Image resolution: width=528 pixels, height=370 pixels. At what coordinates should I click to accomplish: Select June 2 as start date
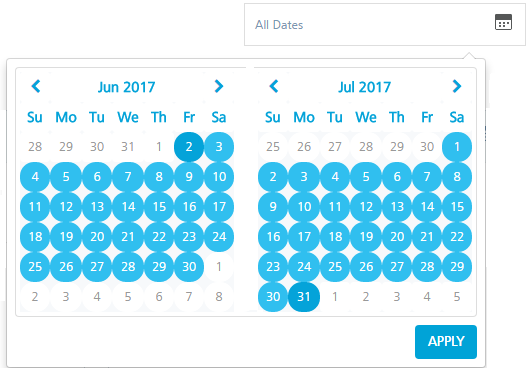[189, 147]
